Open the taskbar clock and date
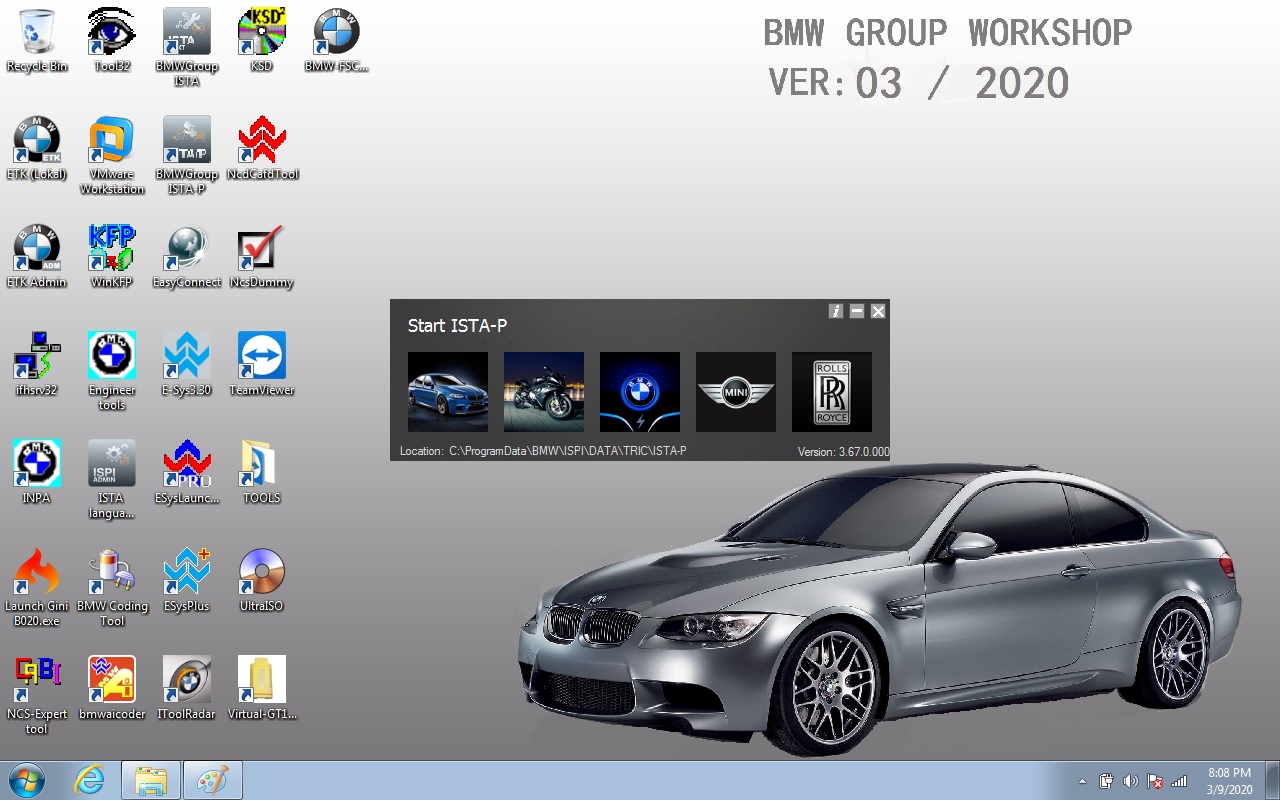Screen dimensions: 1280x800 1229,781
